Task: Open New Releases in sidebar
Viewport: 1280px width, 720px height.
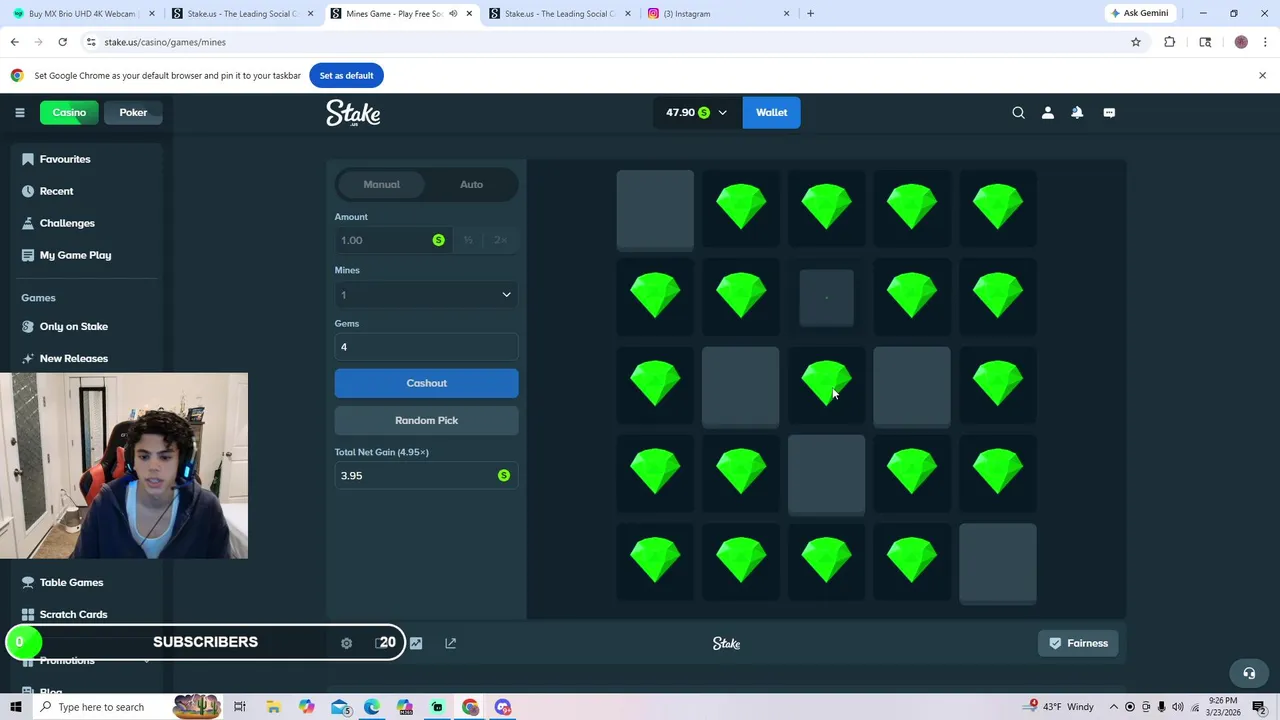Action: (73, 358)
